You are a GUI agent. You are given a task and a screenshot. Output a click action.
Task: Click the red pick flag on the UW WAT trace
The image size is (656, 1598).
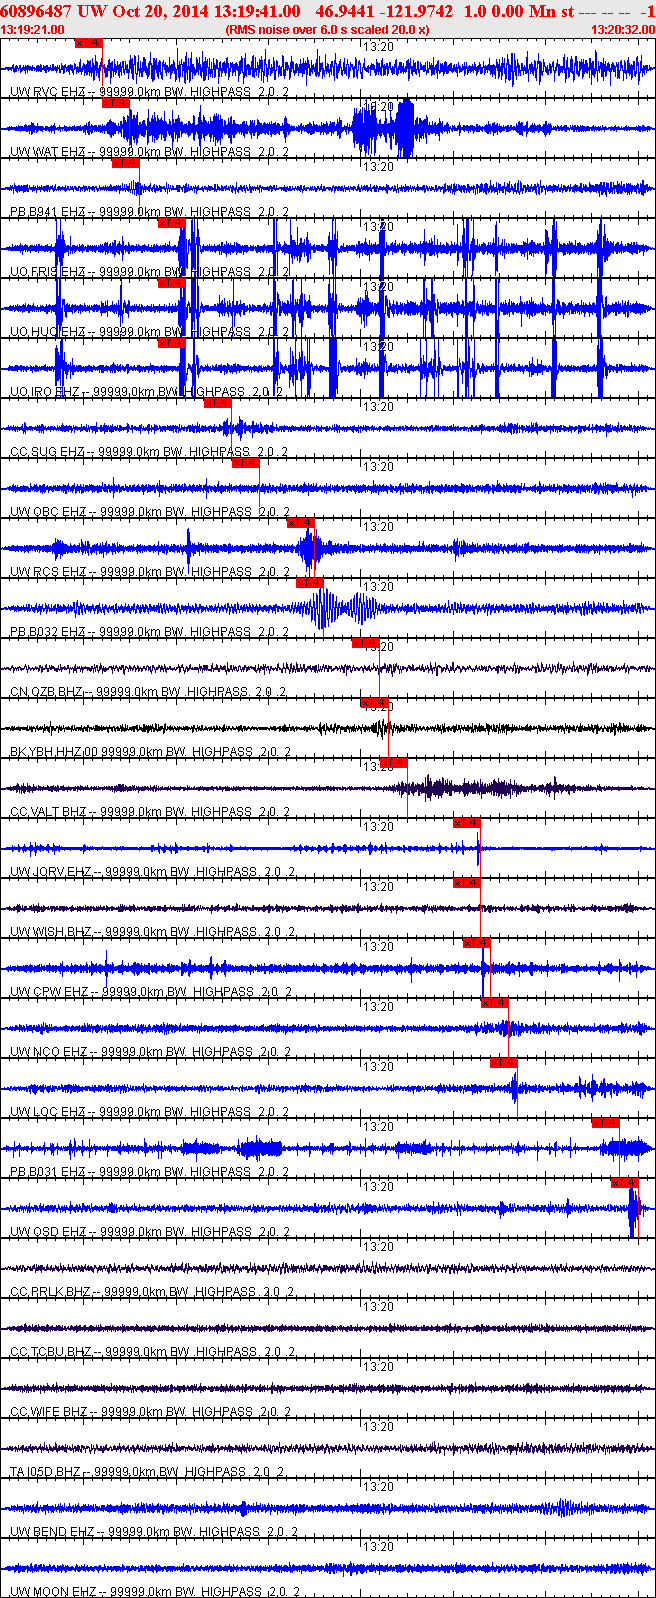pos(116,103)
